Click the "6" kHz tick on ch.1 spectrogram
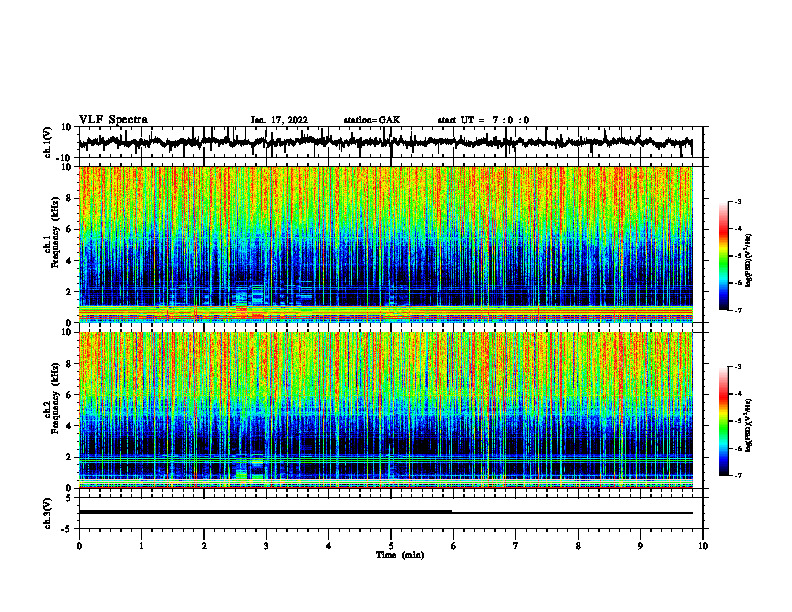Image resolution: width=792 pixels, height=612 pixels. [70, 230]
